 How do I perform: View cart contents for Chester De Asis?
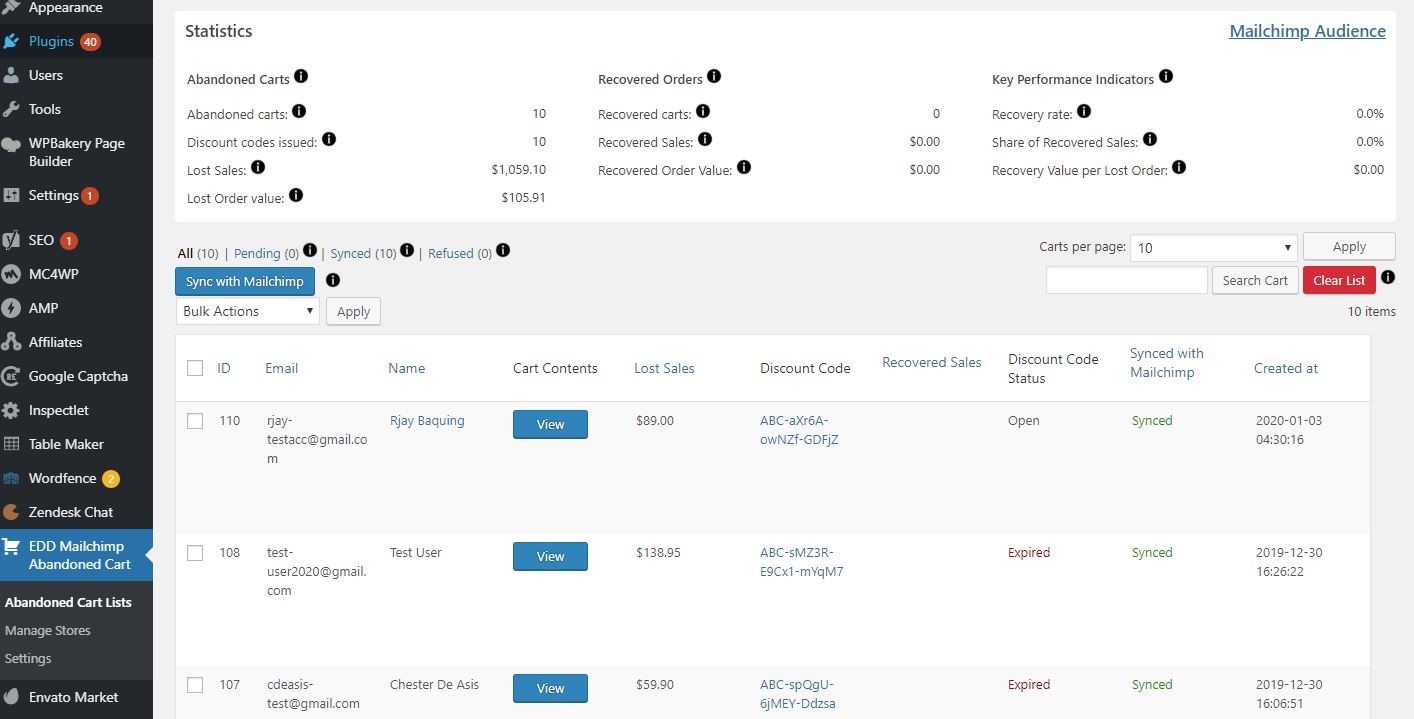pos(550,689)
